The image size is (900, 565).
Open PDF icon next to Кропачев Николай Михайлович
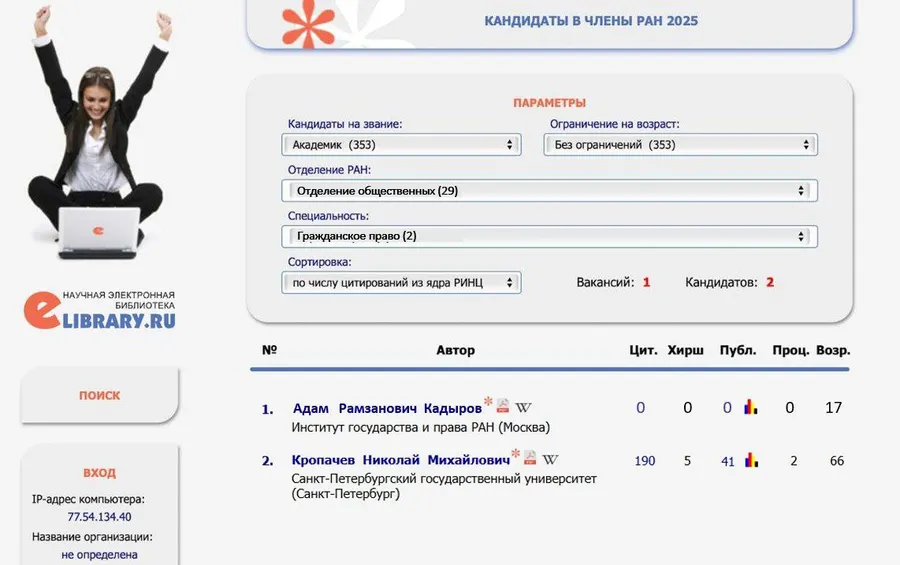(530, 458)
